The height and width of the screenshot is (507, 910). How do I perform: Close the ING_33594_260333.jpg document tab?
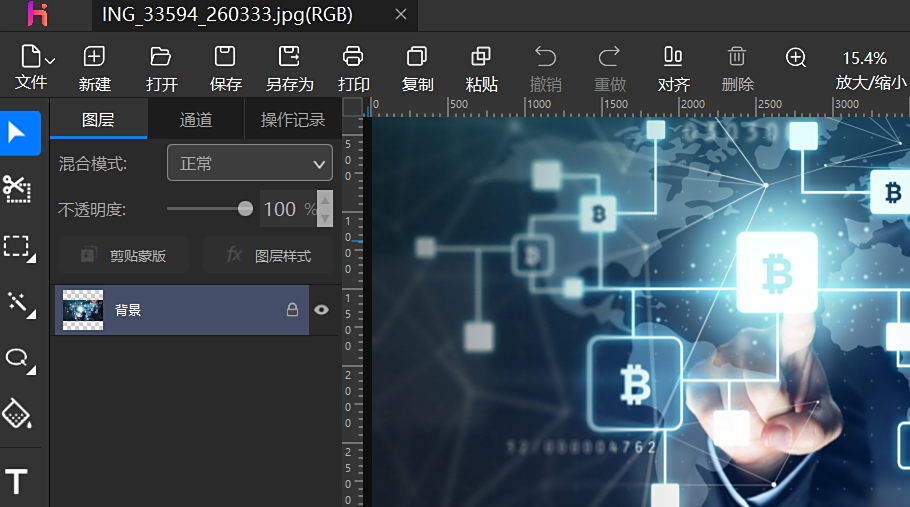coord(401,15)
